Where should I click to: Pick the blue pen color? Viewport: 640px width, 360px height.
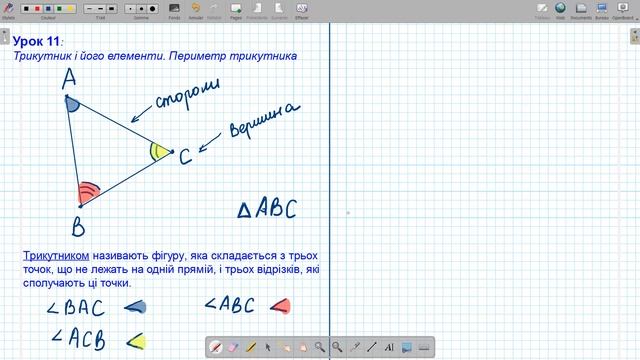[48, 9]
